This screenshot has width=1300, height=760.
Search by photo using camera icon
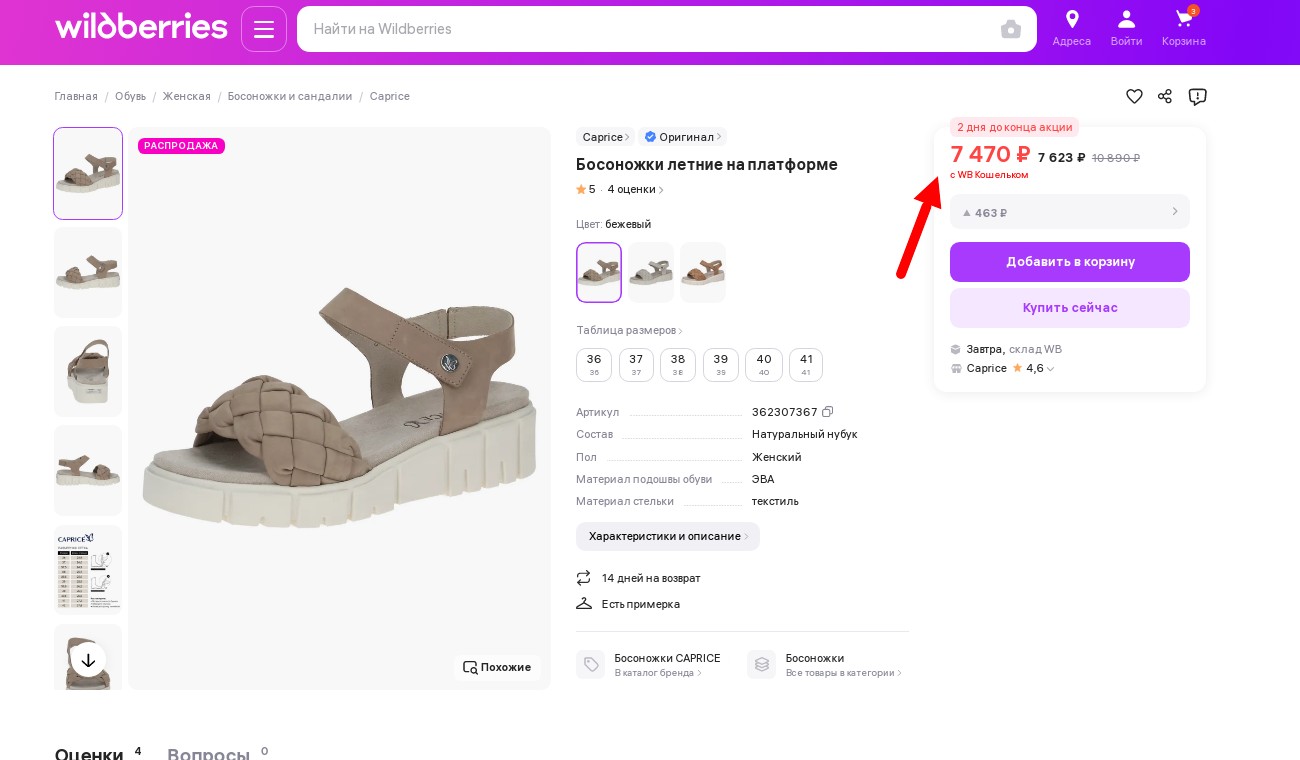click(1011, 29)
